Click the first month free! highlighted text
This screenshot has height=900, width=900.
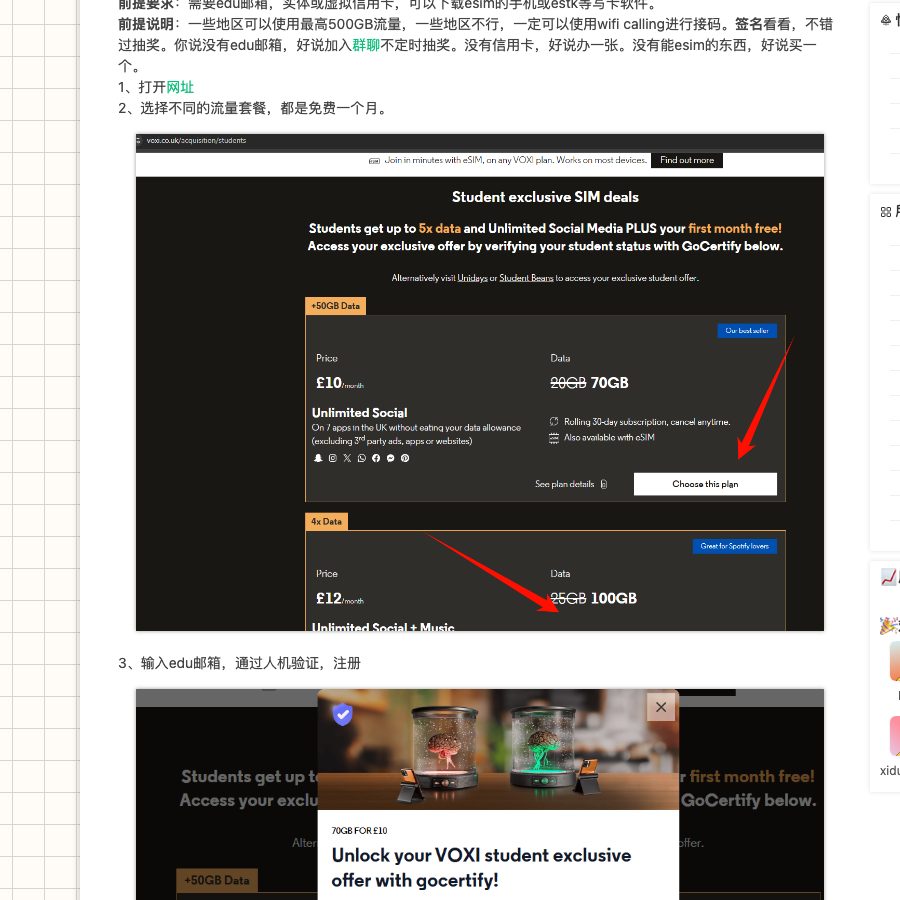click(735, 228)
